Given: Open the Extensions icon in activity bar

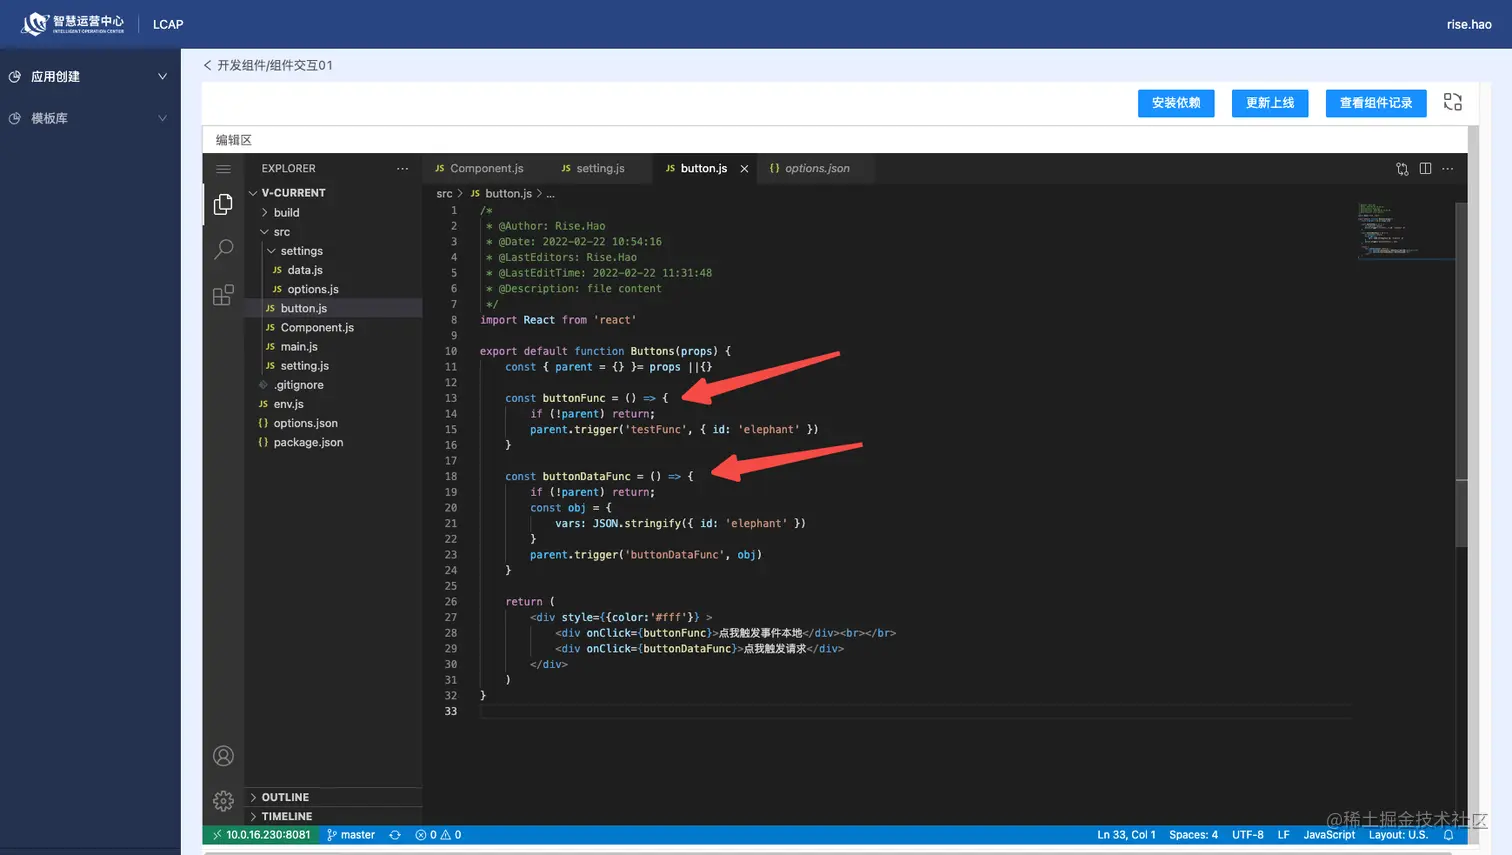Looking at the screenshot, I should [x=223, y=295].
